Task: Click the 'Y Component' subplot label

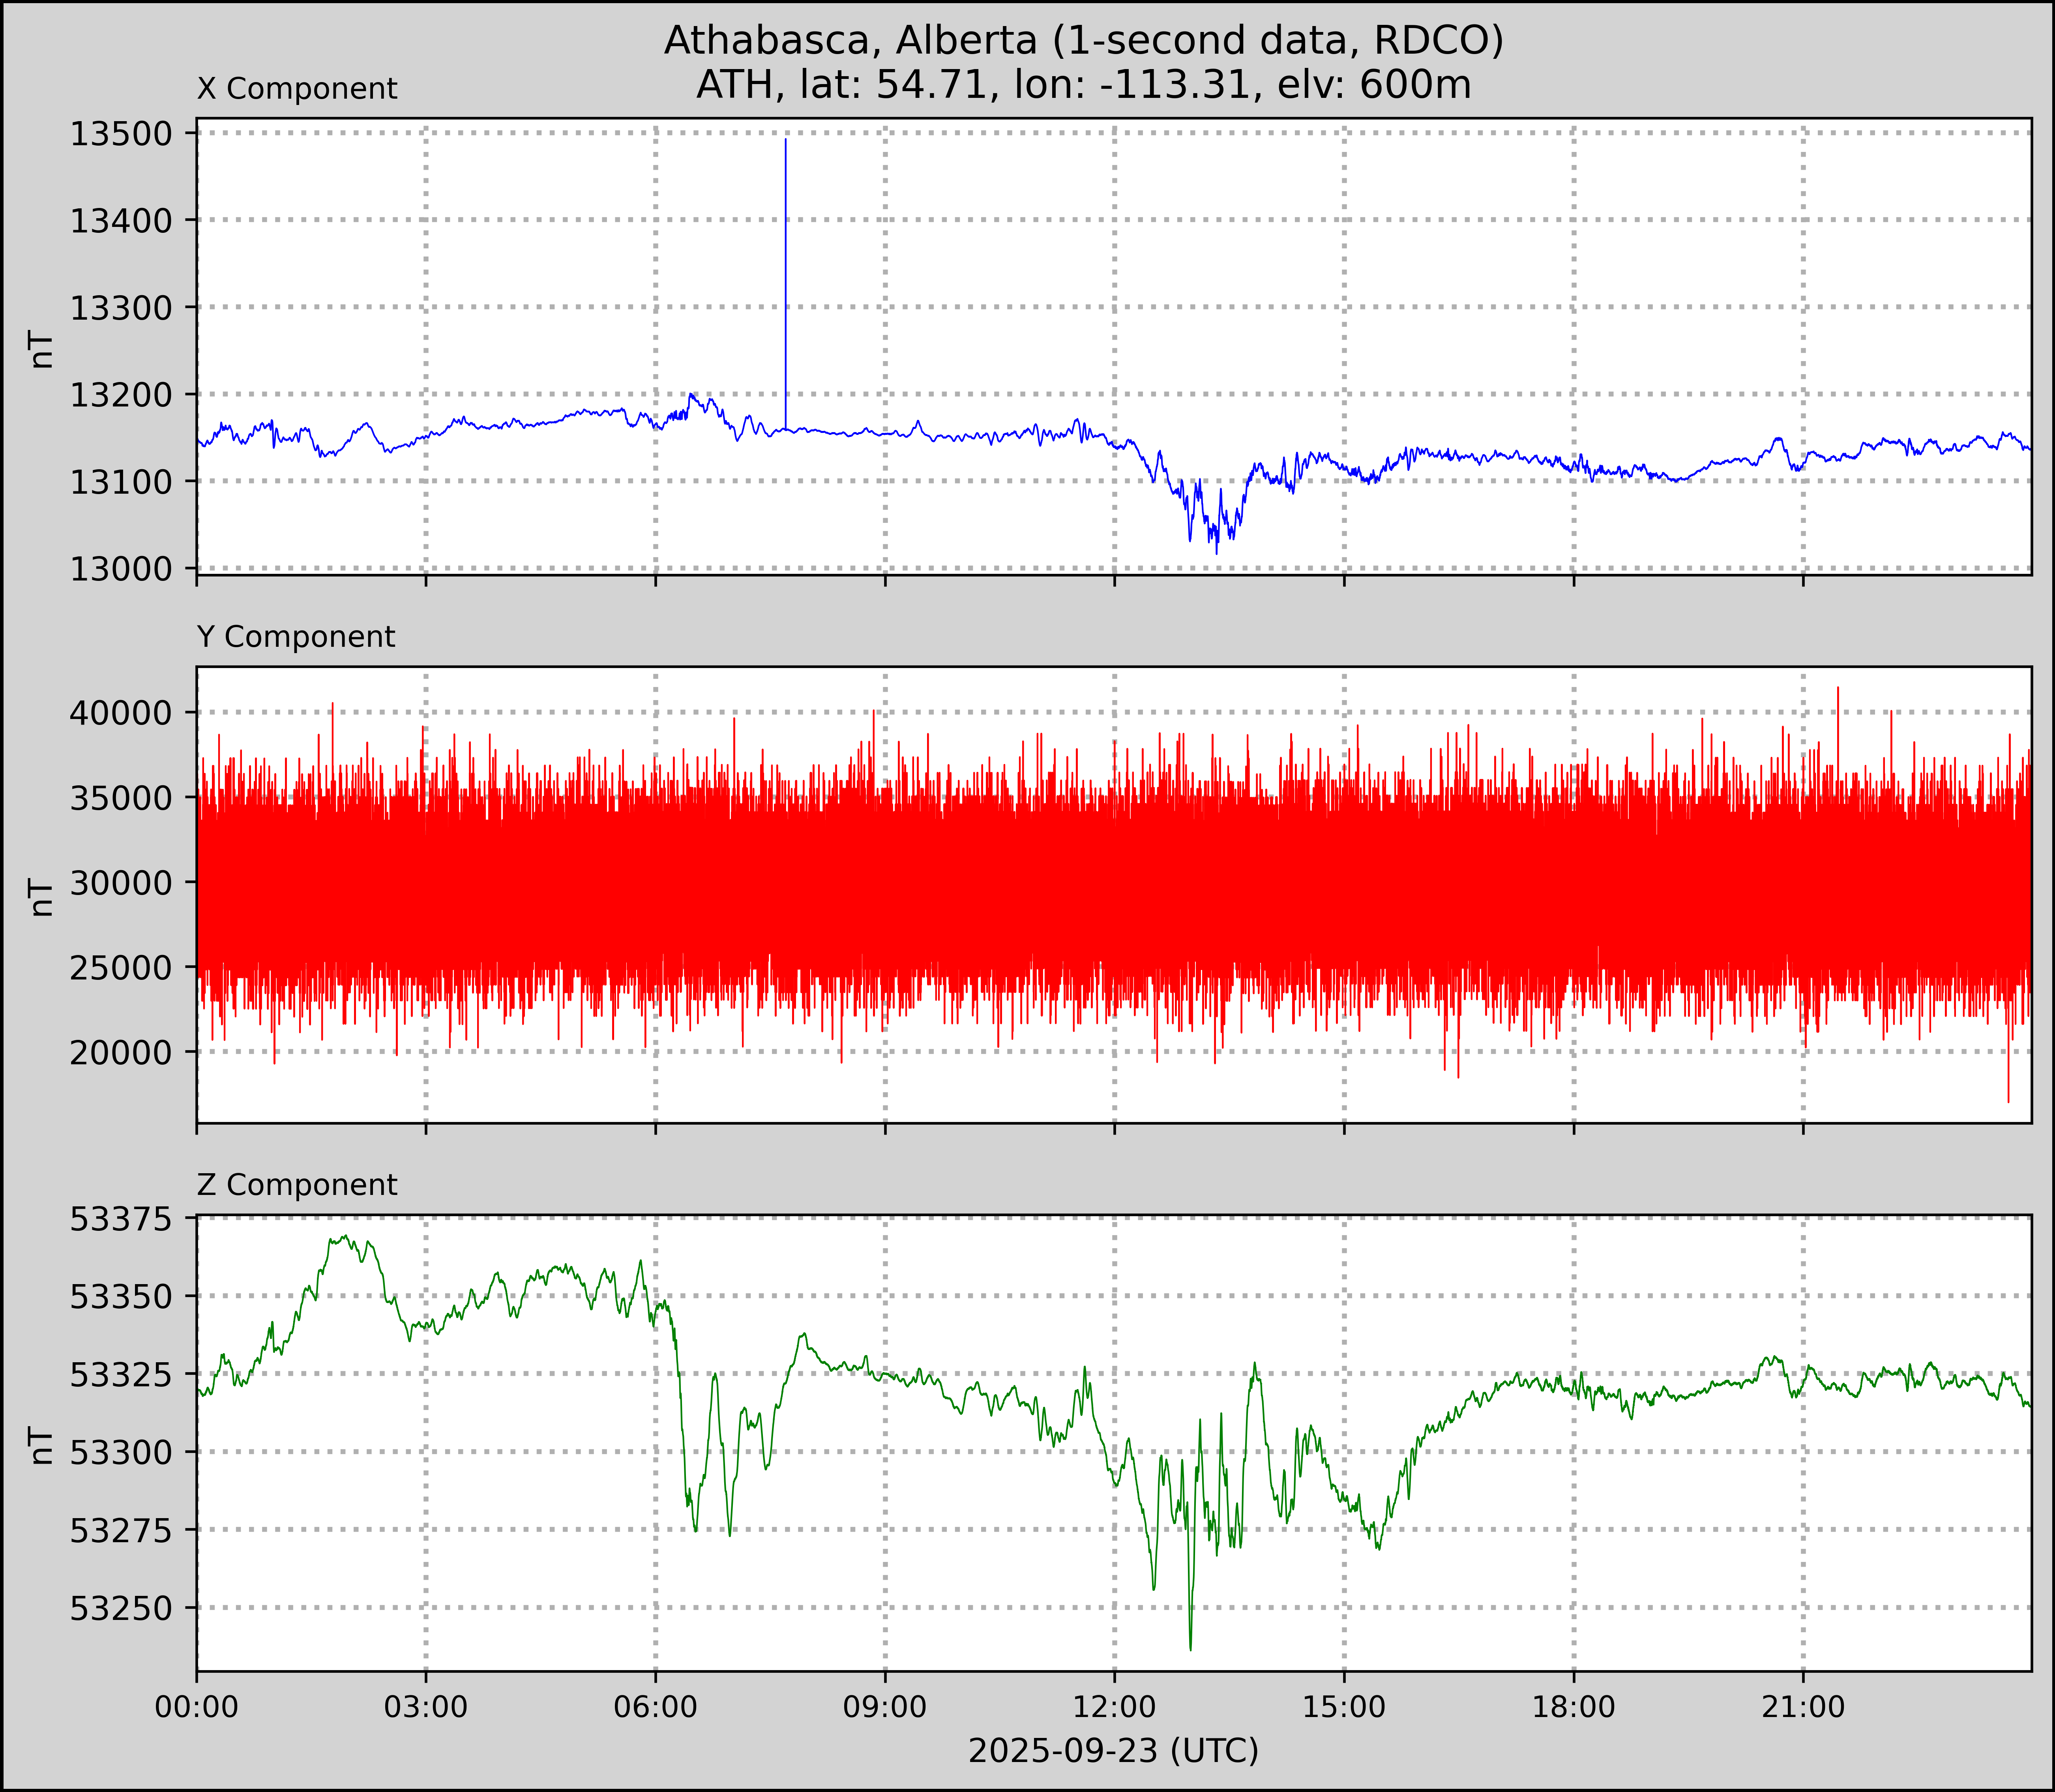Action: coord(296,637)
